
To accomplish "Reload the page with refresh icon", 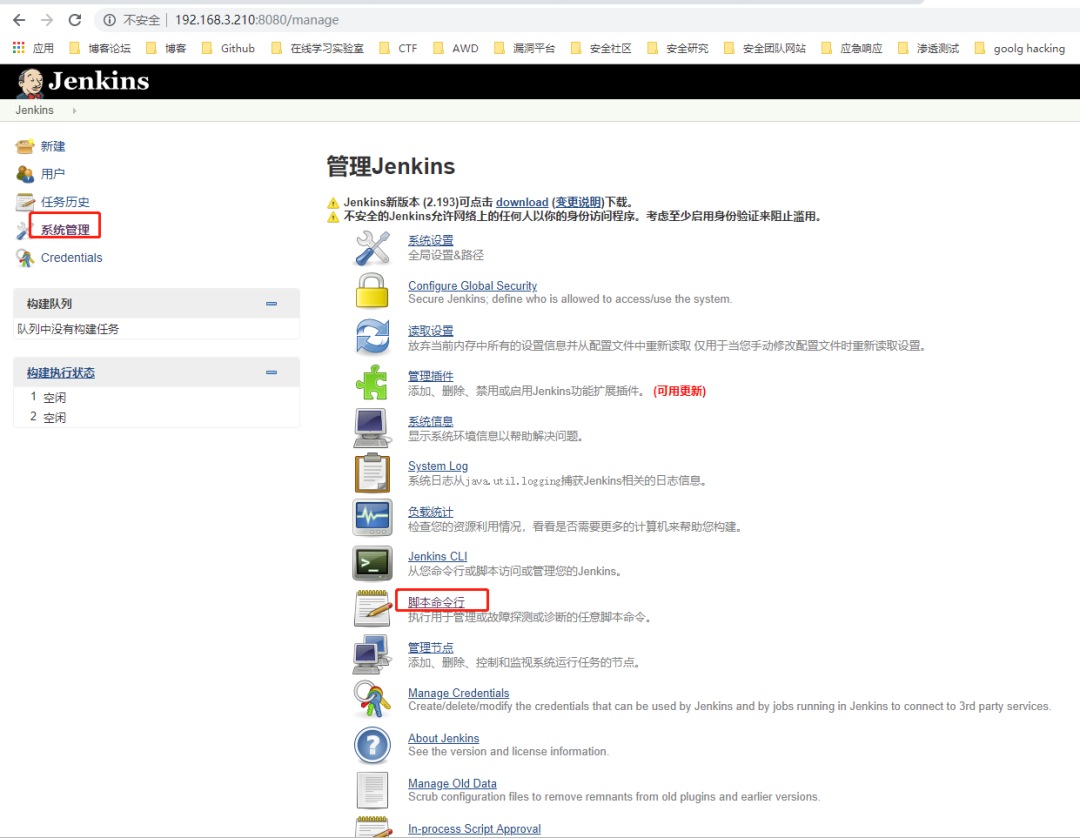I will click(x=74, y=20).
